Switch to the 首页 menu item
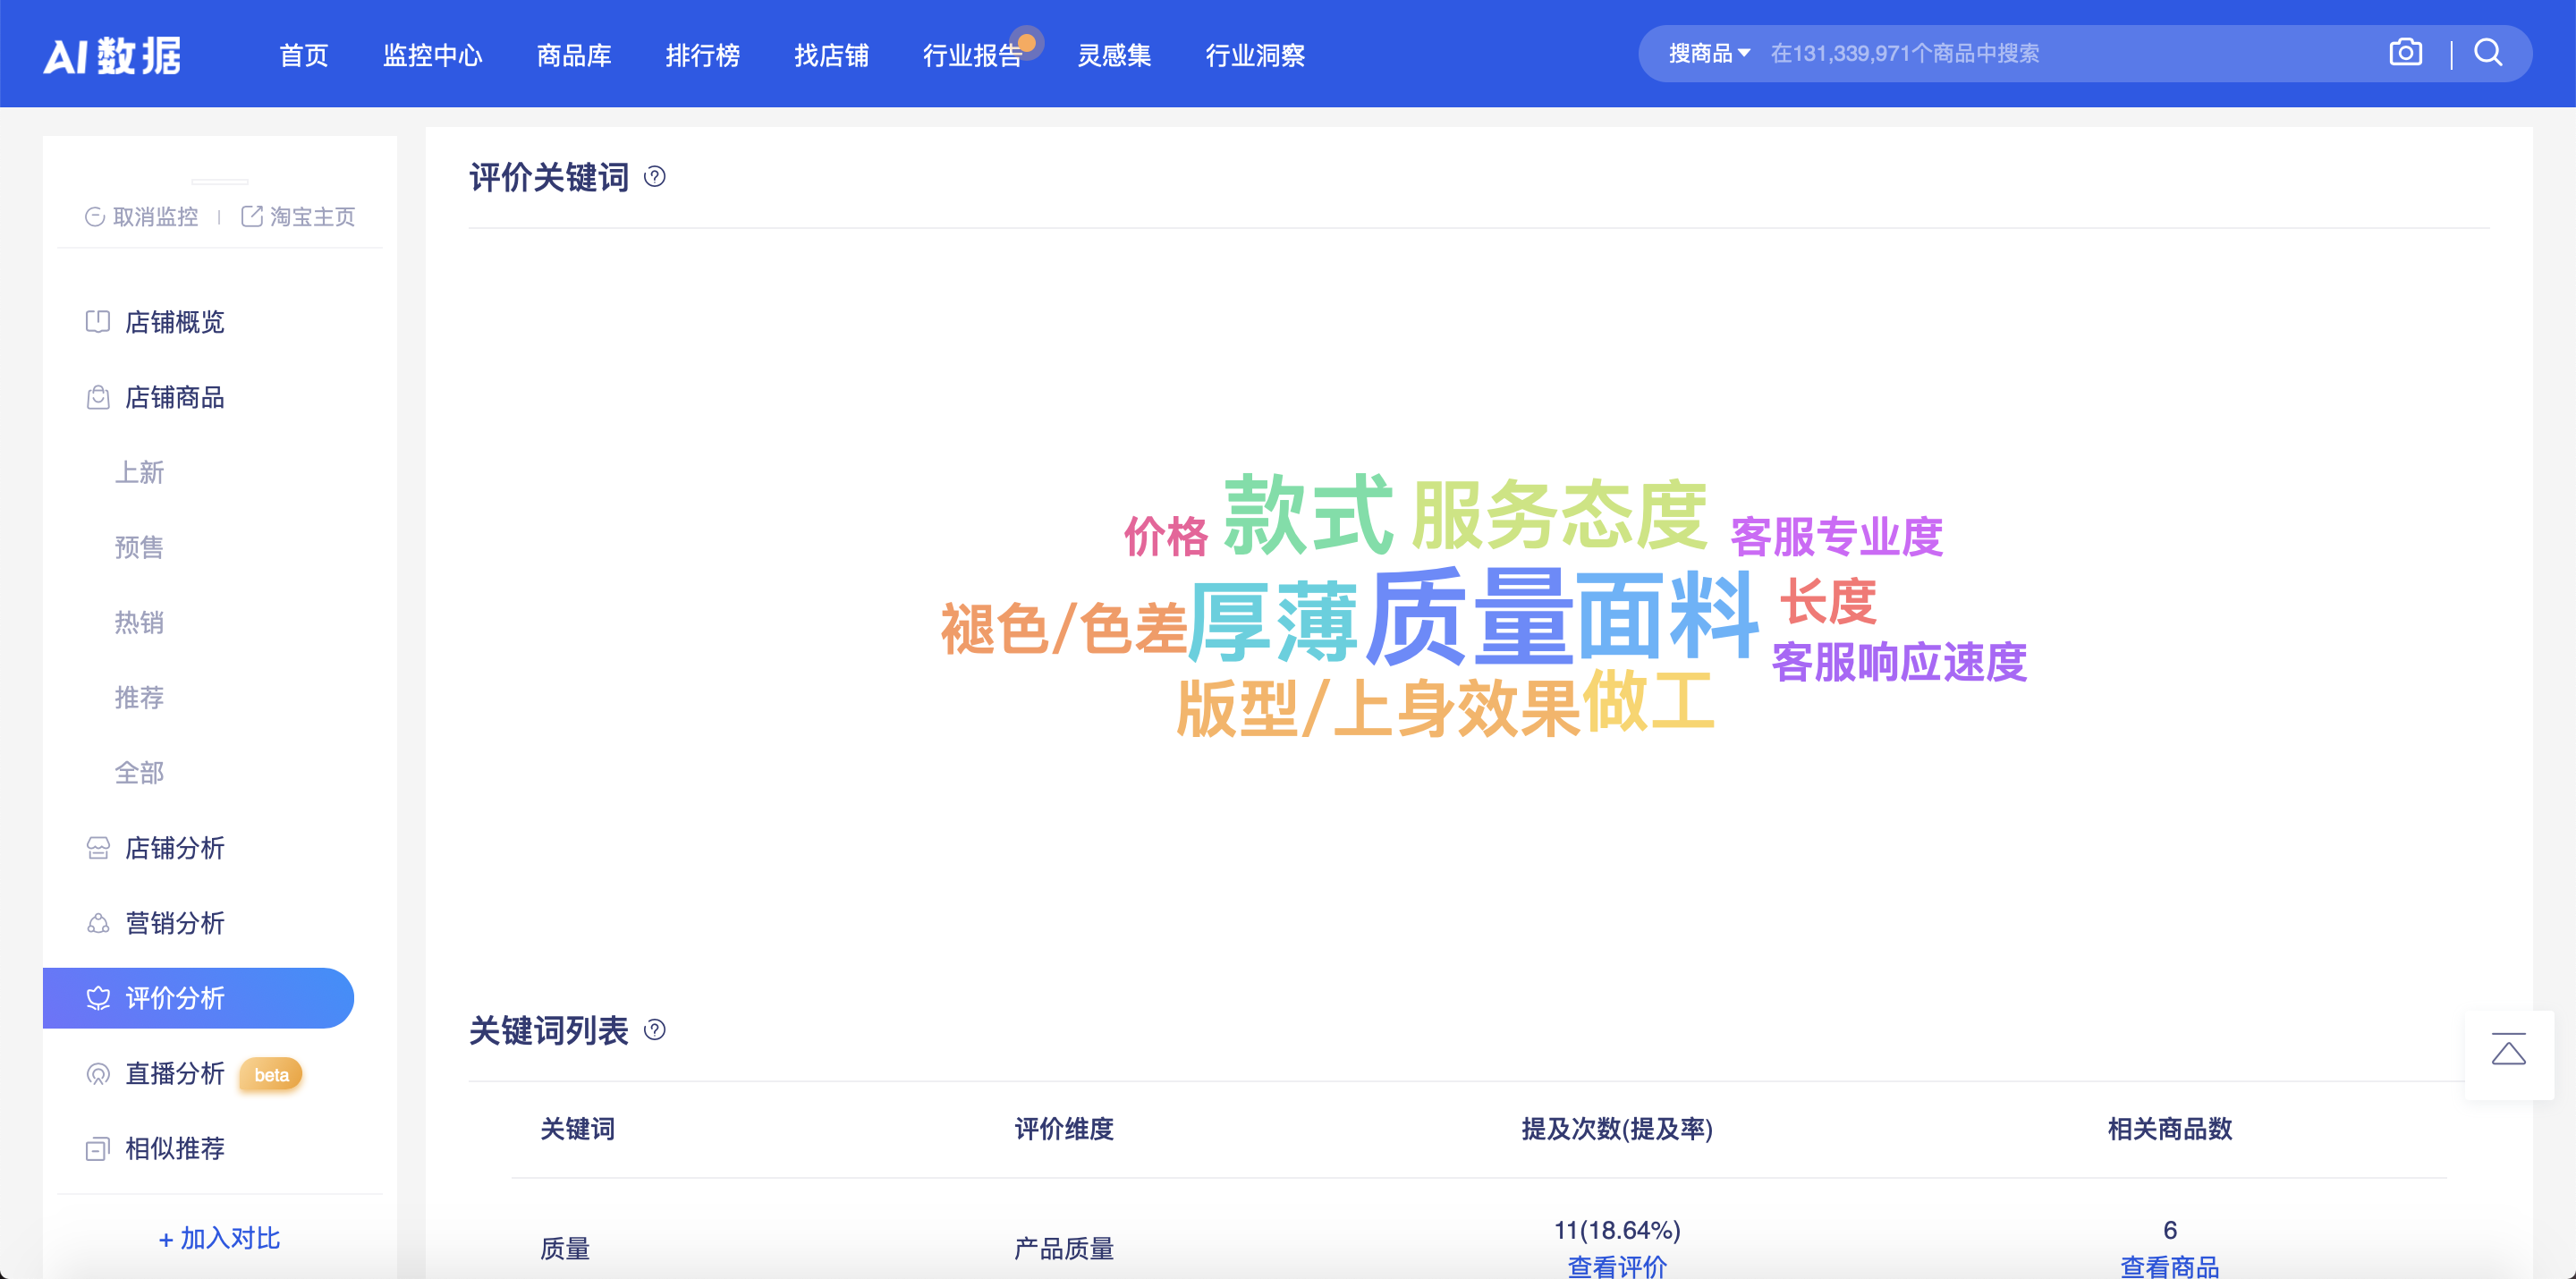Screen dimensions: 2576x1279 pyautogui.click(x=303, y=56)
